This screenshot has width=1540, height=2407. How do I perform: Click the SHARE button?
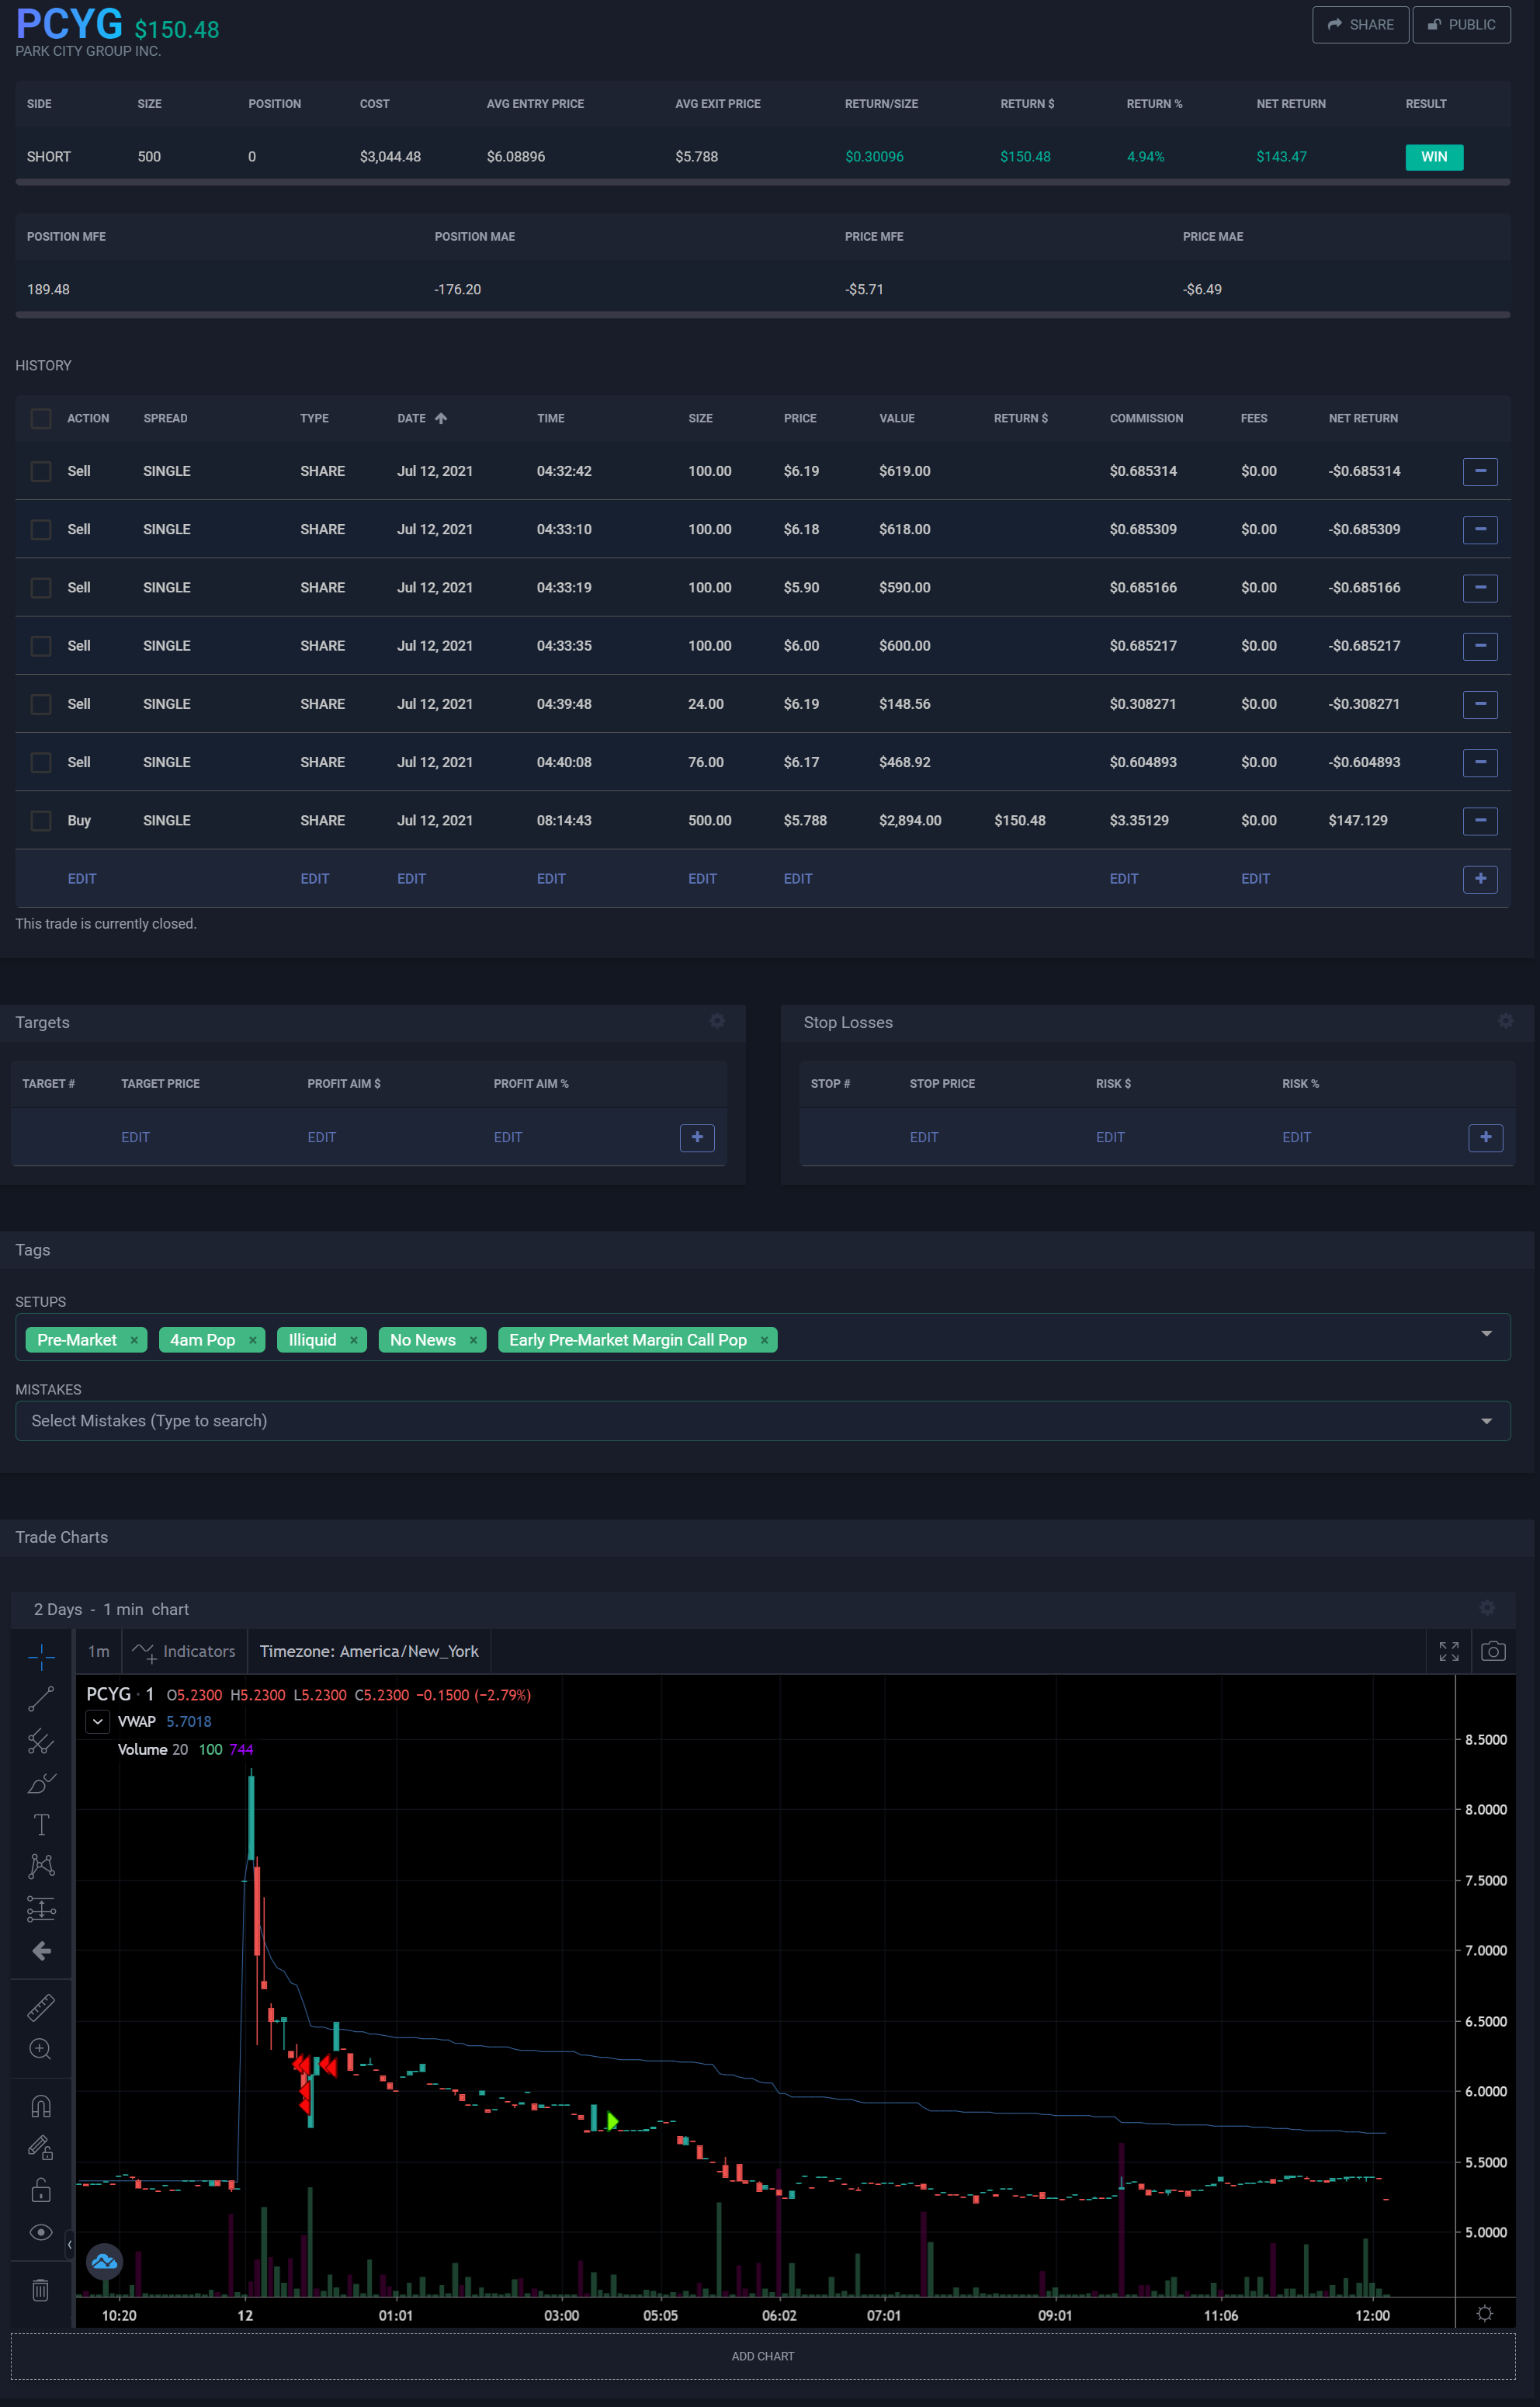coord(1360,25)
